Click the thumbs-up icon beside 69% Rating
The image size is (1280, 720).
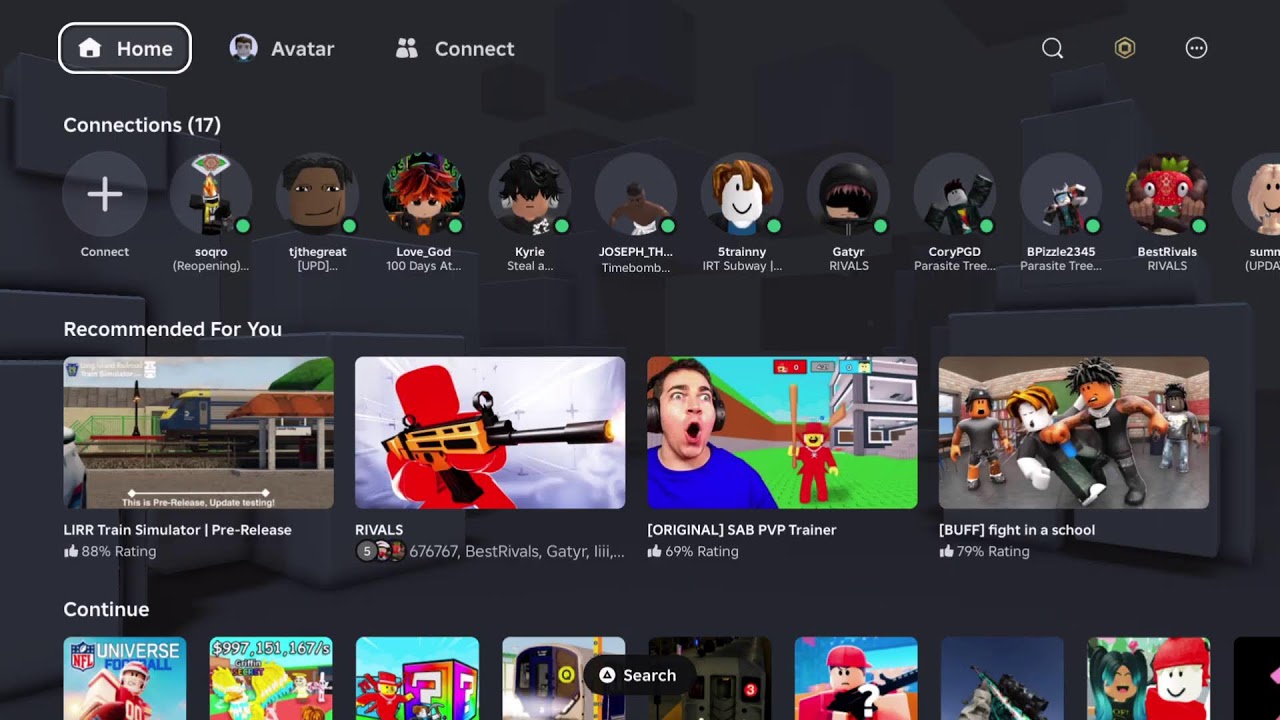coord(655,551)
